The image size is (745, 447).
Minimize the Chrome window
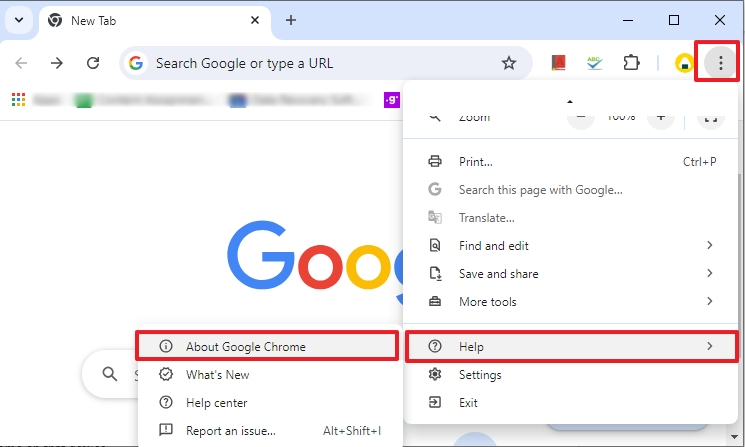tap(628, 20)
